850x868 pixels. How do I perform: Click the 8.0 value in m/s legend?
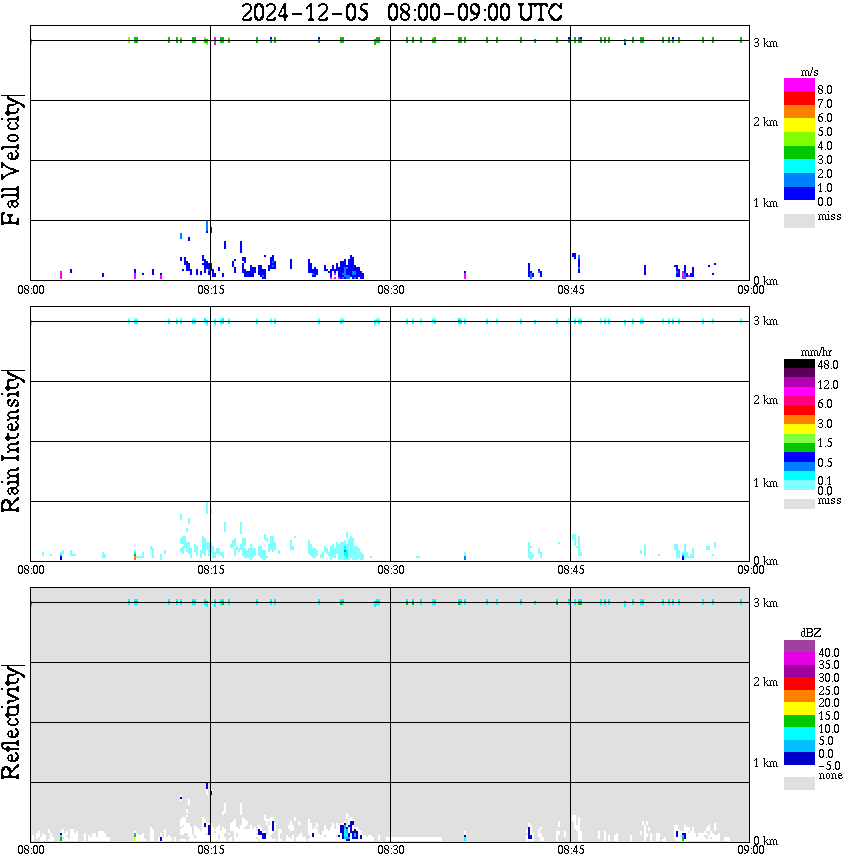pyautogui.click(x=825, y=90)
